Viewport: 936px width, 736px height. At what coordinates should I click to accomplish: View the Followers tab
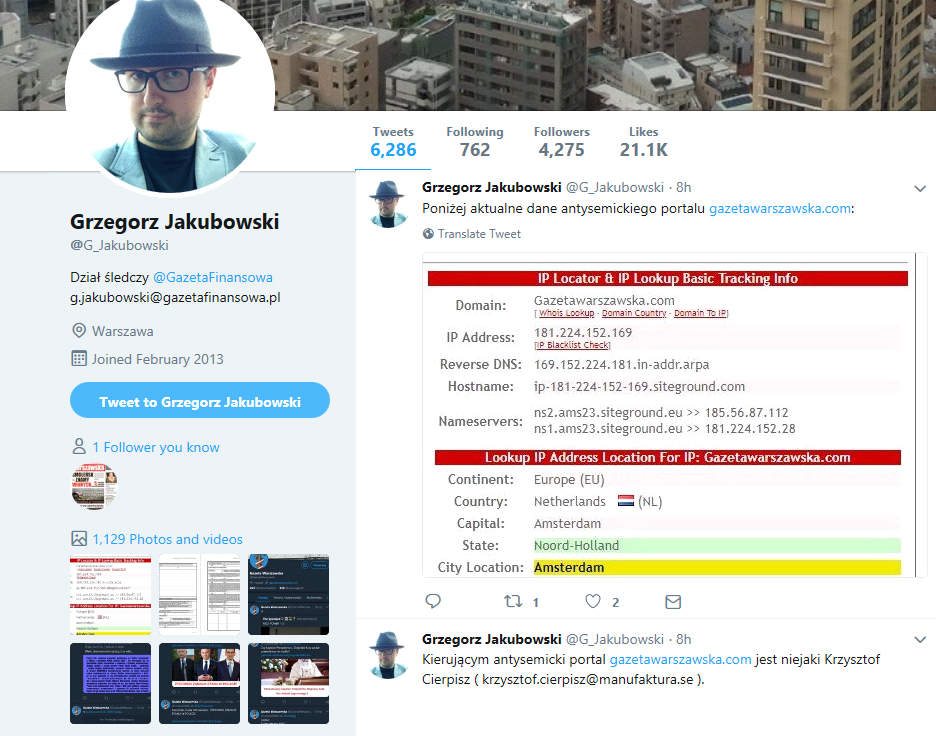coord(561,141)
